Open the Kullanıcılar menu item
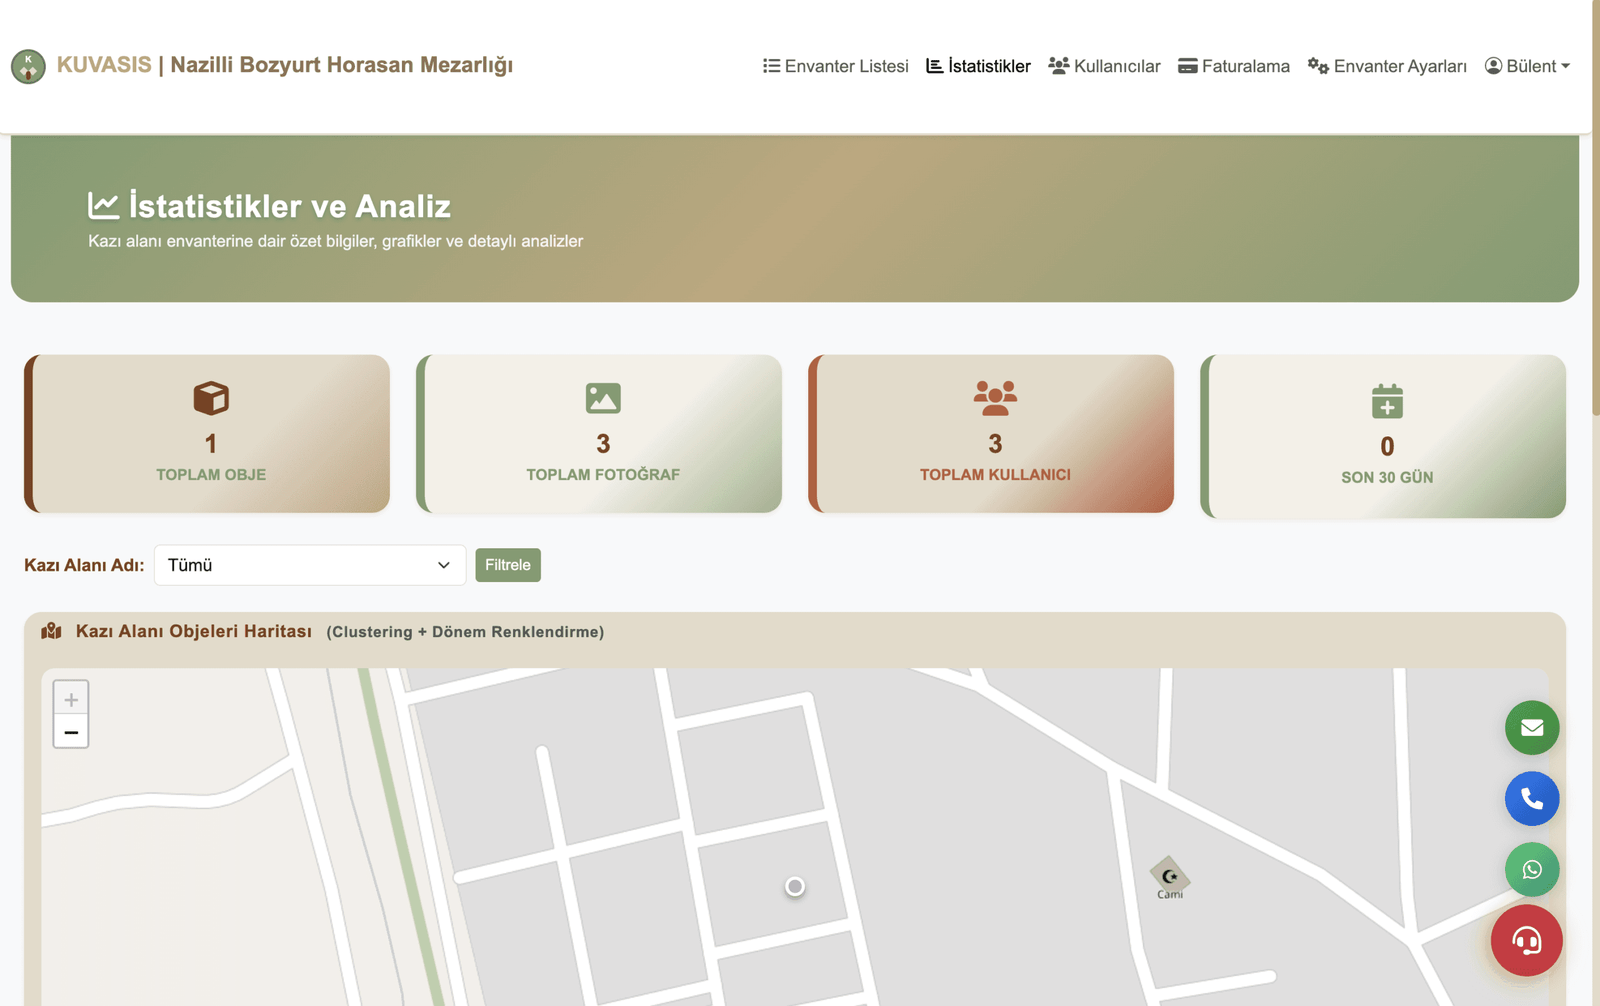 tap(1104, 66)
